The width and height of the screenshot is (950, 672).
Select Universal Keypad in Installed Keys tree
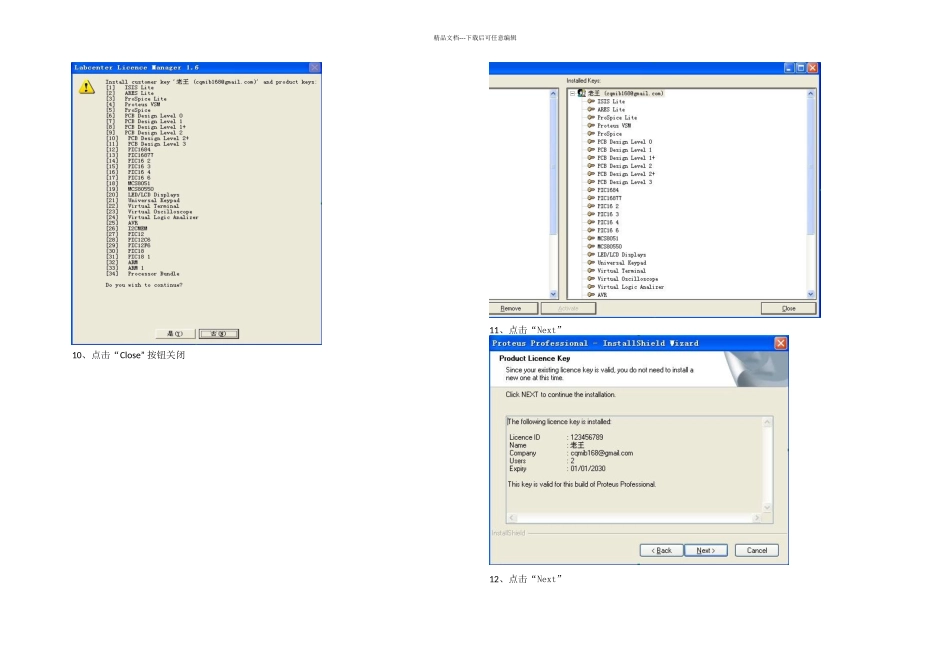622,263
